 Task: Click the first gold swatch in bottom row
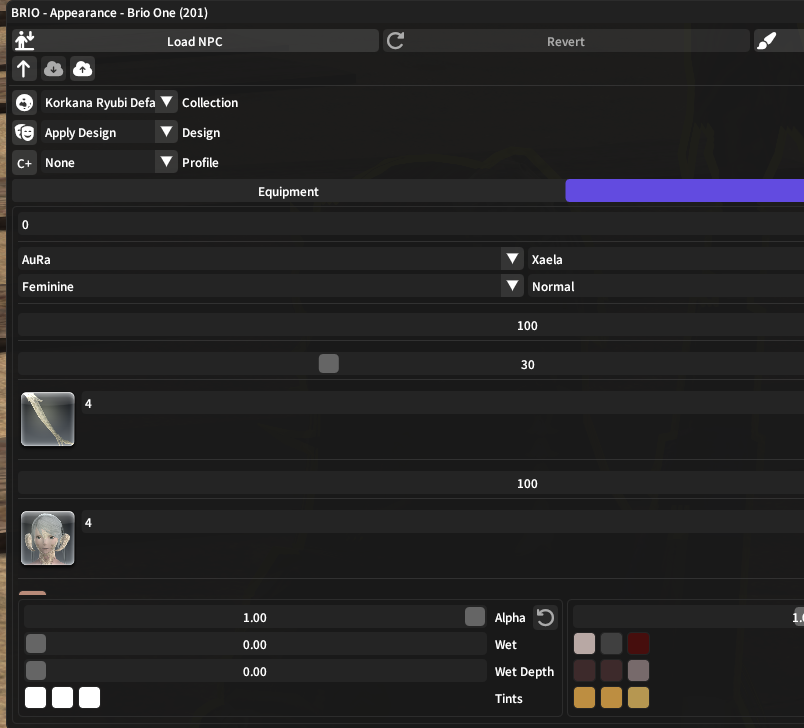(x=585, y=698)
